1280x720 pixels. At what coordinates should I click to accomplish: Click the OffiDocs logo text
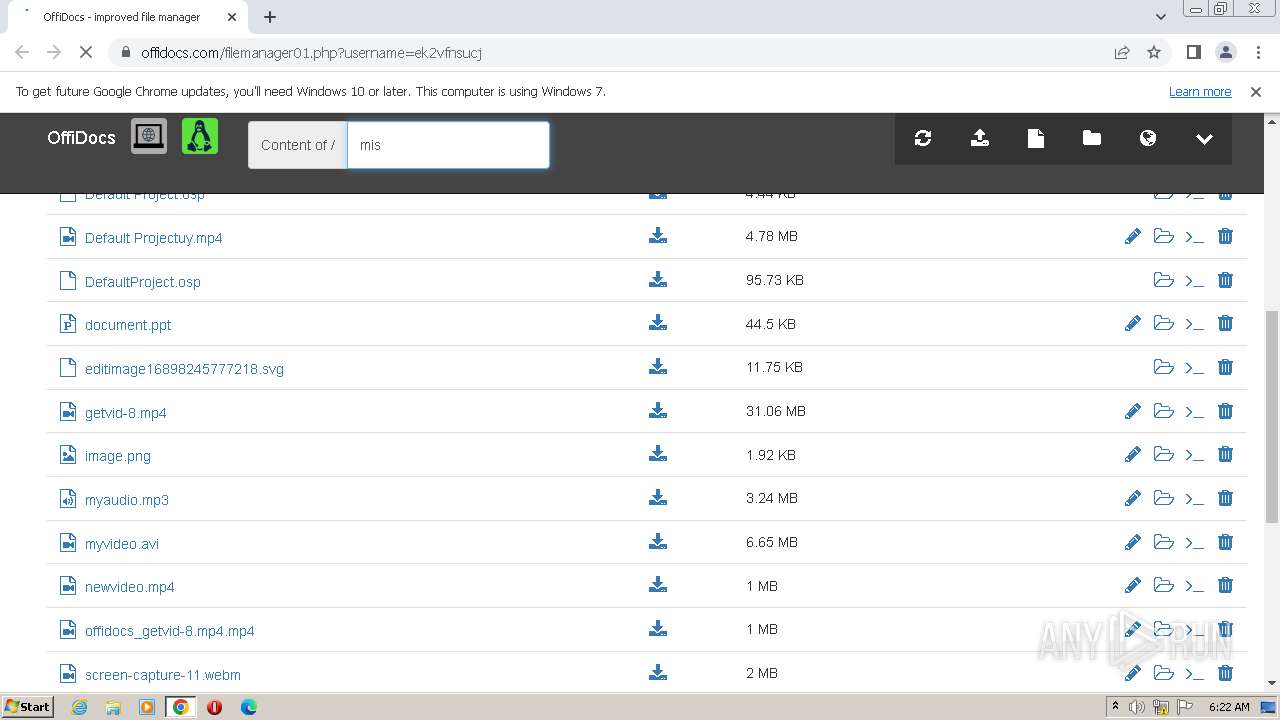tap(81, 138)
